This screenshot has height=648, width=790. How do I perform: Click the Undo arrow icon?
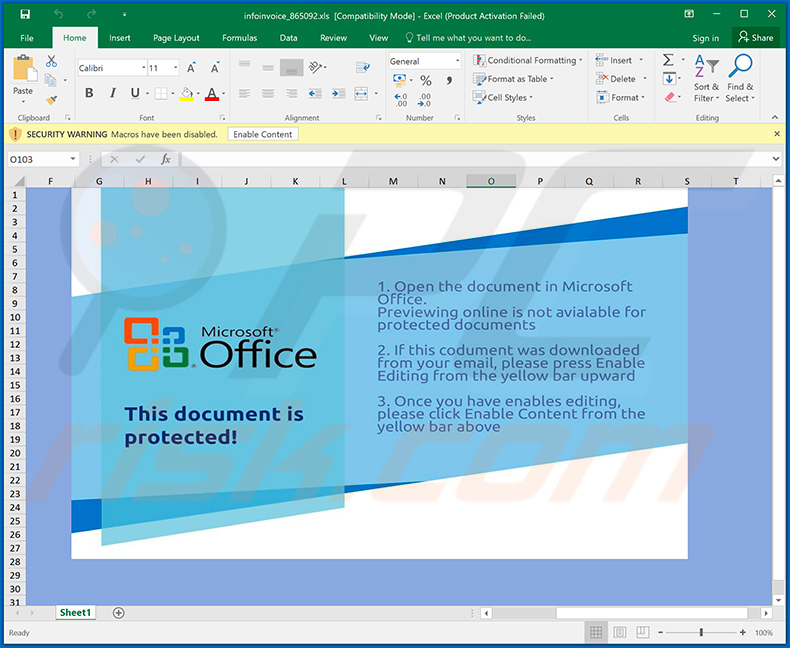pos(58,14)
